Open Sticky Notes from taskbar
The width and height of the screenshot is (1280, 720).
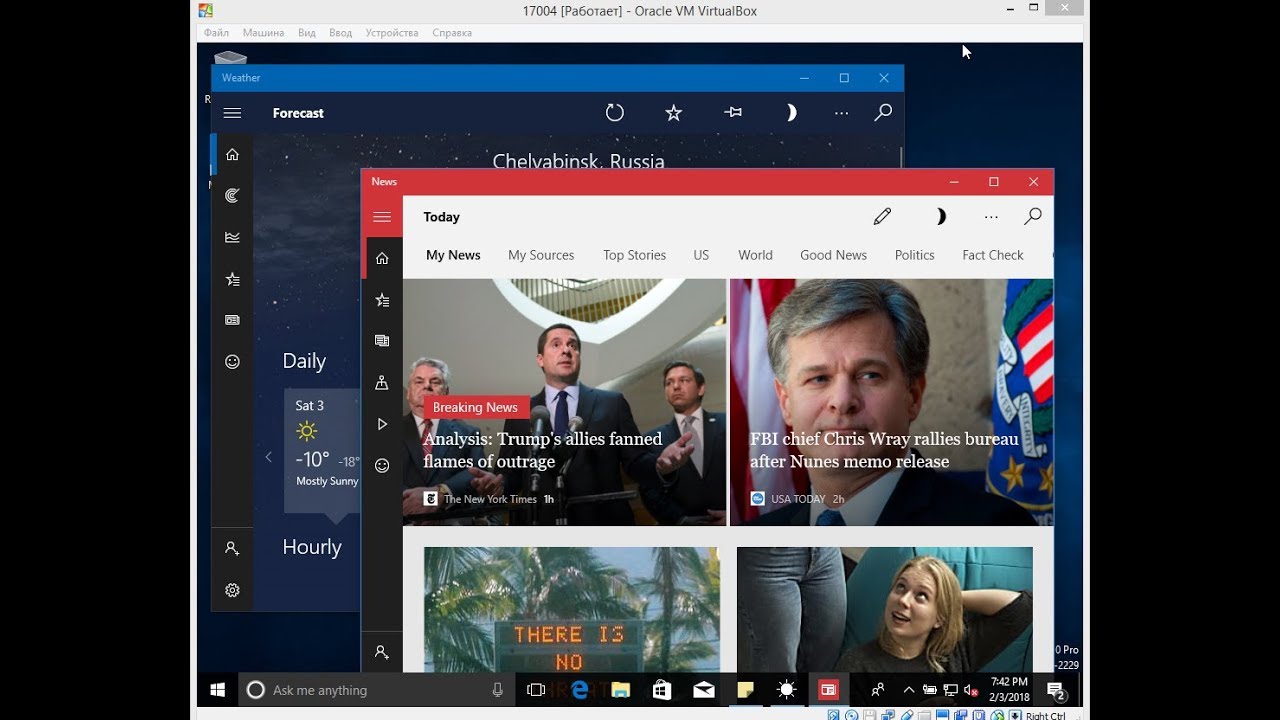[x=745, y=690]
